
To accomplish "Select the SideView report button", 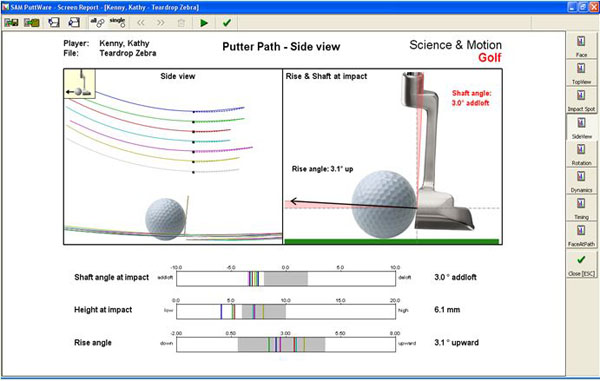I will 581,127.
